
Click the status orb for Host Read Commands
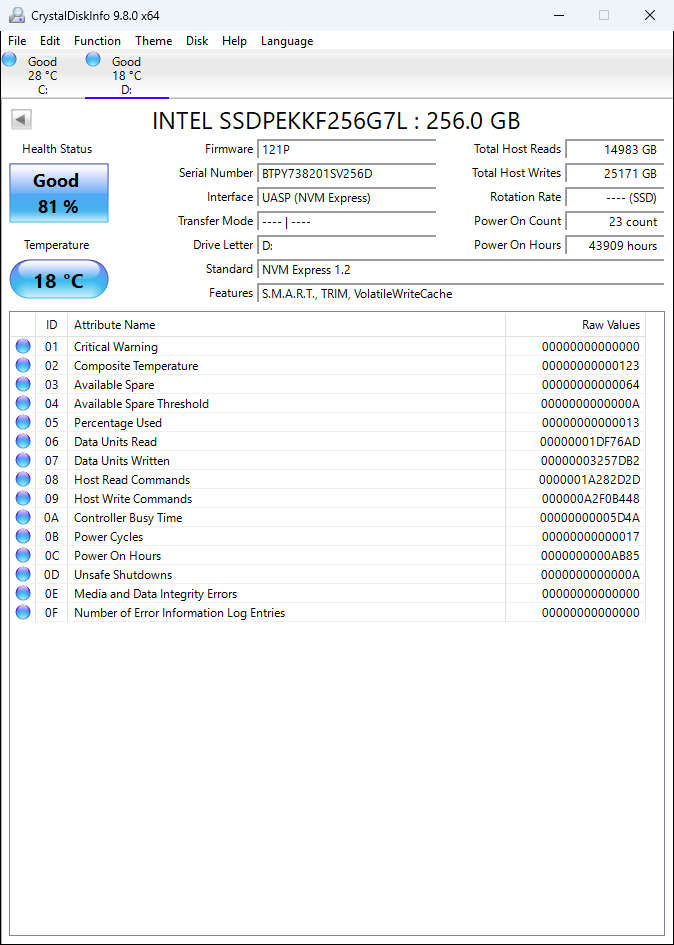[23, 479]
